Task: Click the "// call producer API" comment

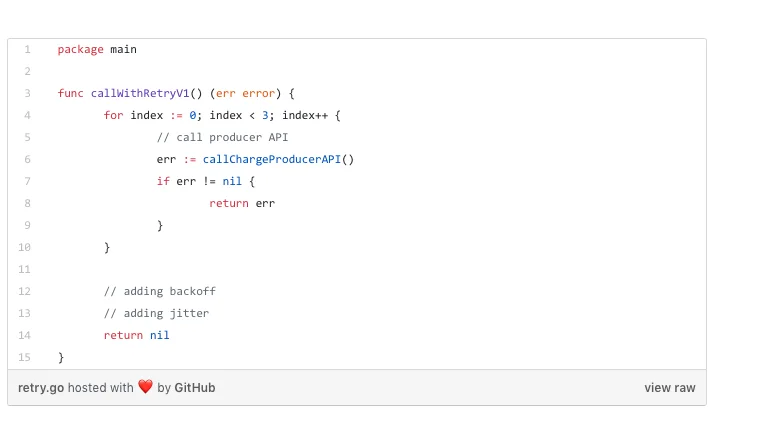Action: coord(222,137)
